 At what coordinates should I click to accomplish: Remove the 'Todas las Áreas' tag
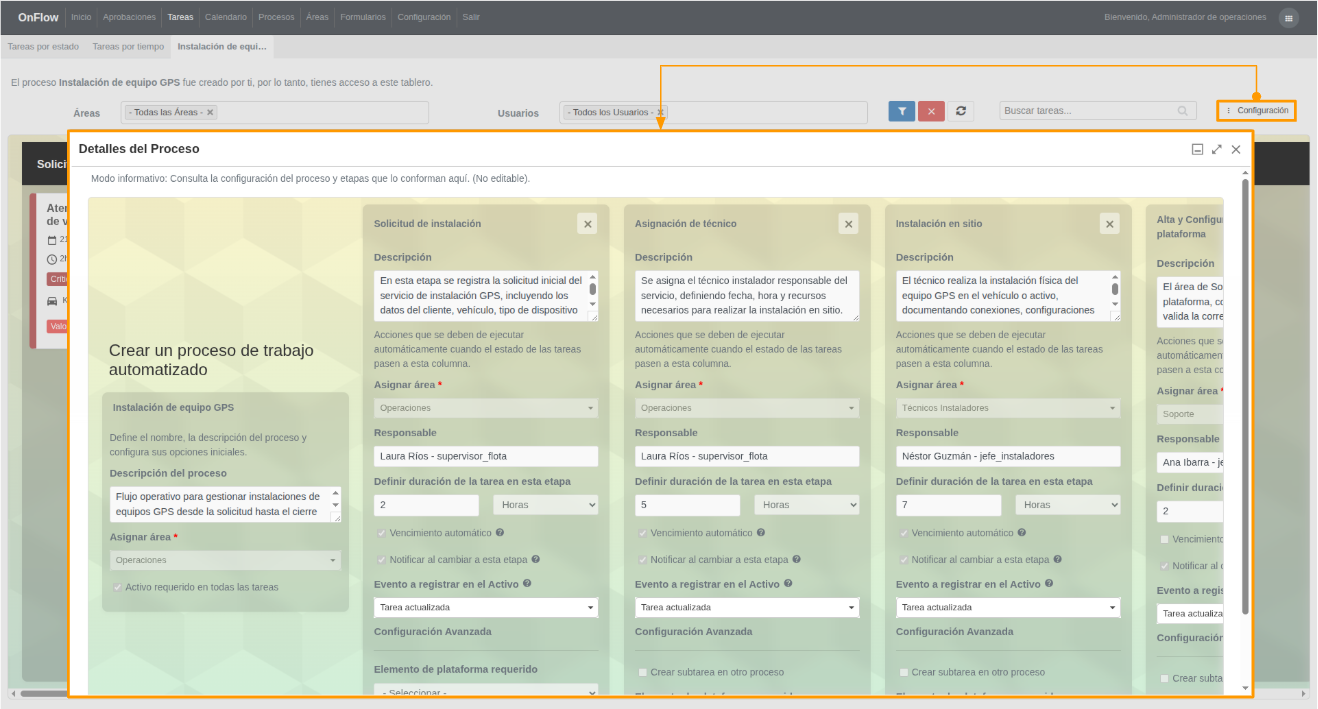210,112
